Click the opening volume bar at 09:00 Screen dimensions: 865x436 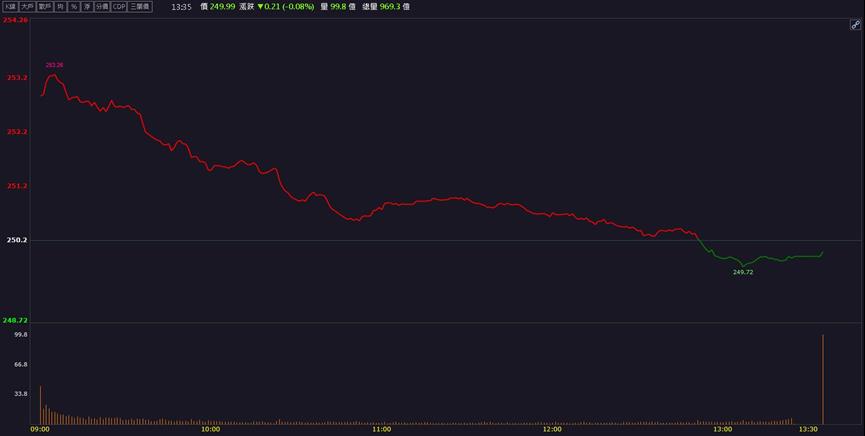[40, 405]
